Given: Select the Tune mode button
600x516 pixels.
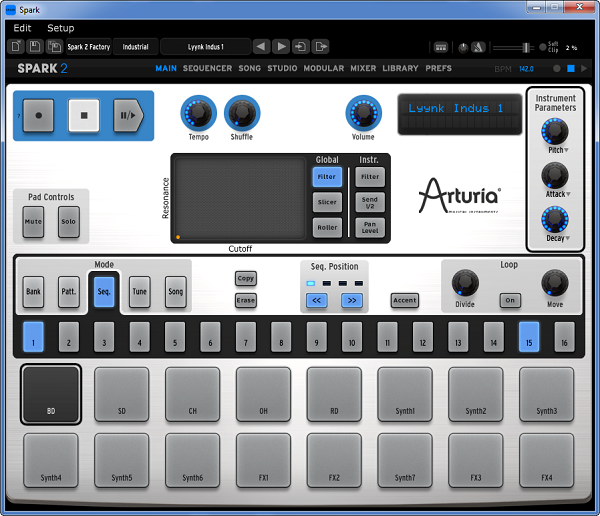Looking at the screenshot, I should [140, 292].
